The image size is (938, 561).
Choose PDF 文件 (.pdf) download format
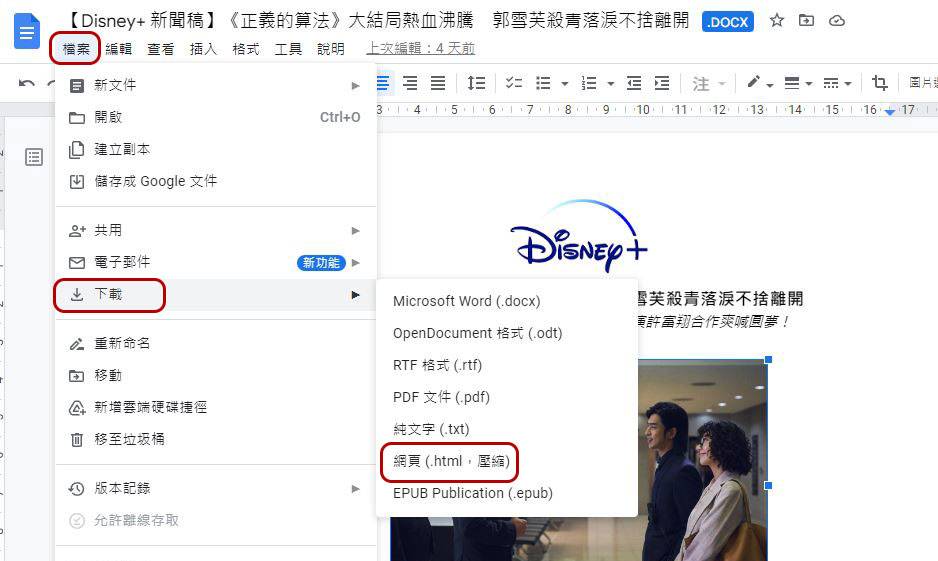(441, 397)
